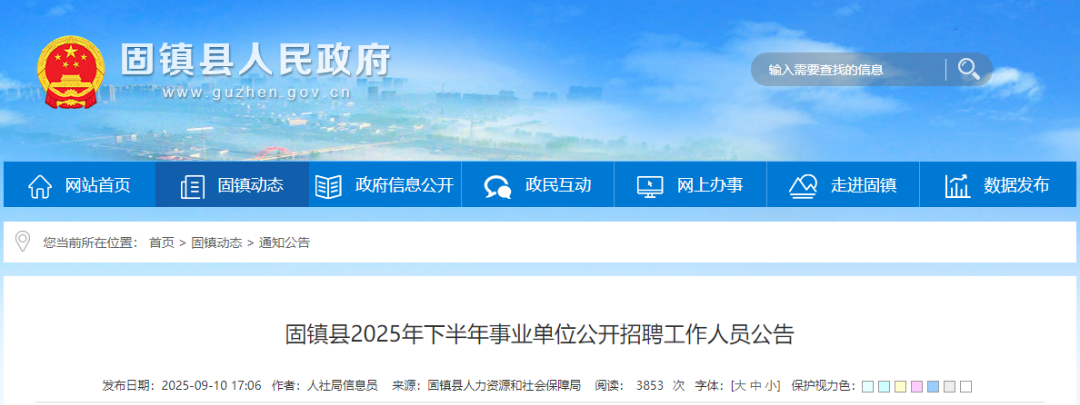The height and width of the screenshot is (405, 1080).
Task: Click the national emblem logo
Action: tap(71, 72)
